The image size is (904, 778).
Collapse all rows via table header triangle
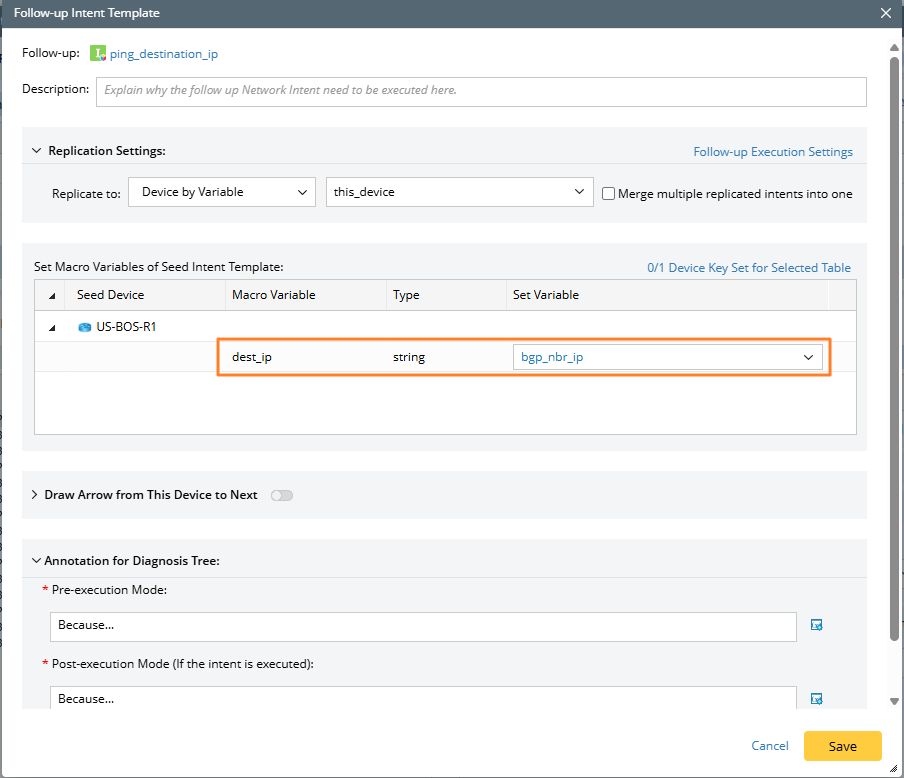tap(50, 295)
